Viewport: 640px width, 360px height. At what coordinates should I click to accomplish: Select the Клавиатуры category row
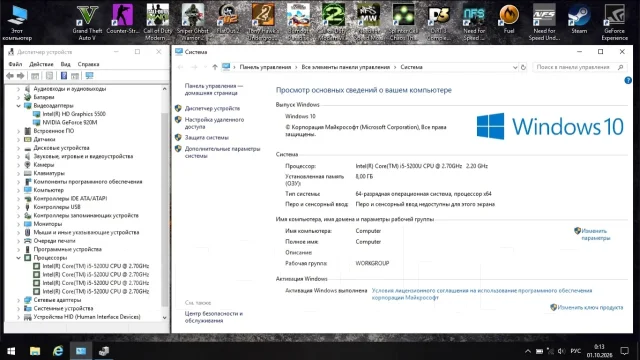point(49,173)
